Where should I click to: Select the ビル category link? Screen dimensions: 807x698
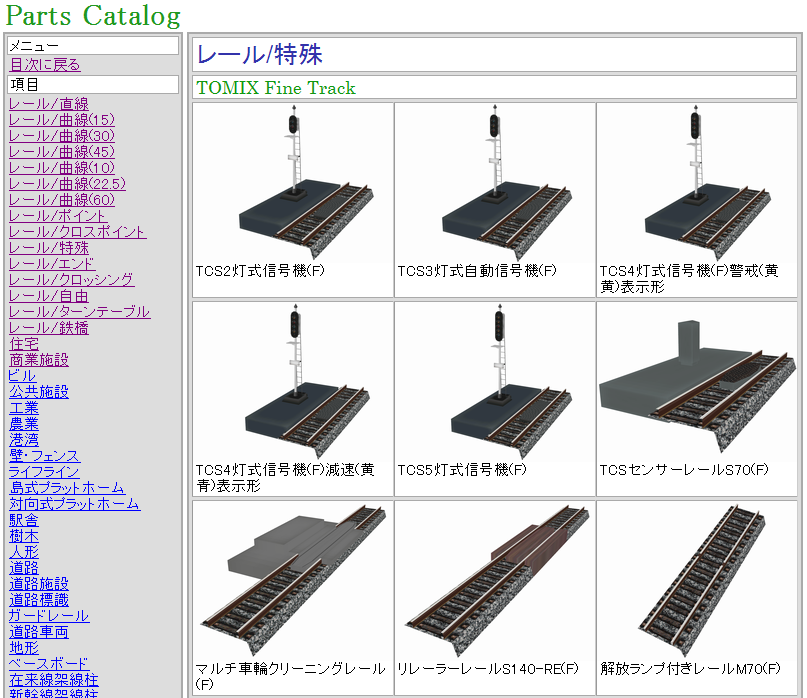point(22,376)
